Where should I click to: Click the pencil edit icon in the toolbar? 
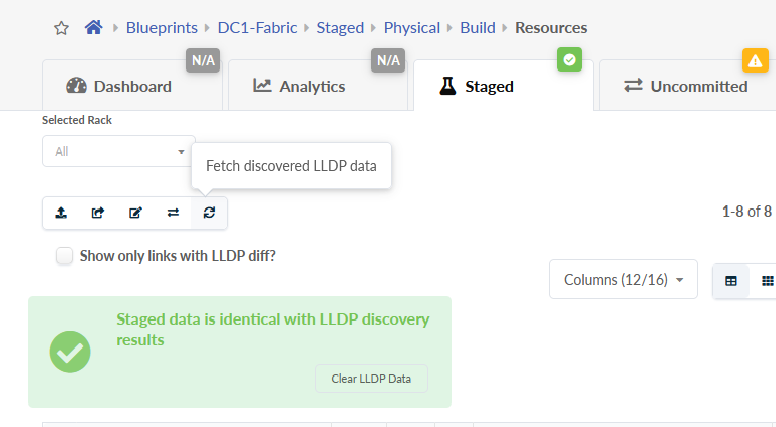click(x=135, y=212)
